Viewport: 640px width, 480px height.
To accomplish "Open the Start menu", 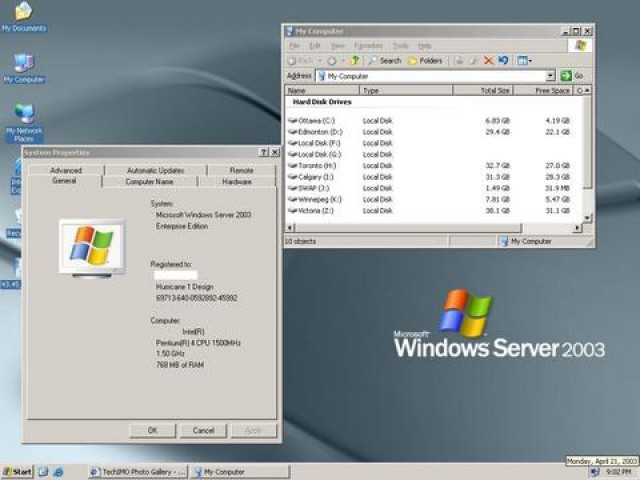I will (18, 472).
